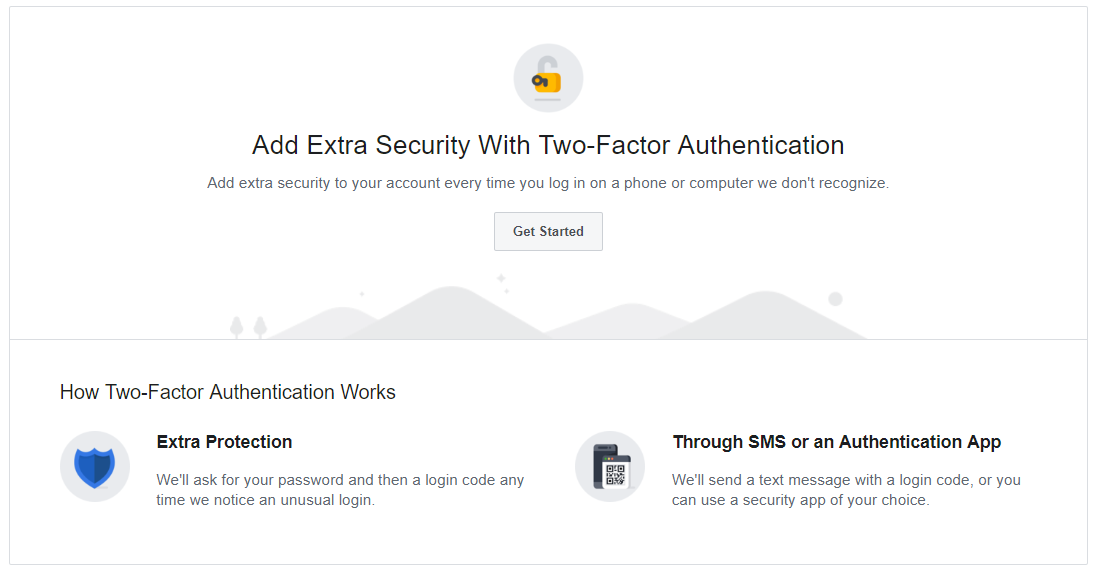
Task: Click the Through SMS or Authentication App title
Action: coord(836,442)
